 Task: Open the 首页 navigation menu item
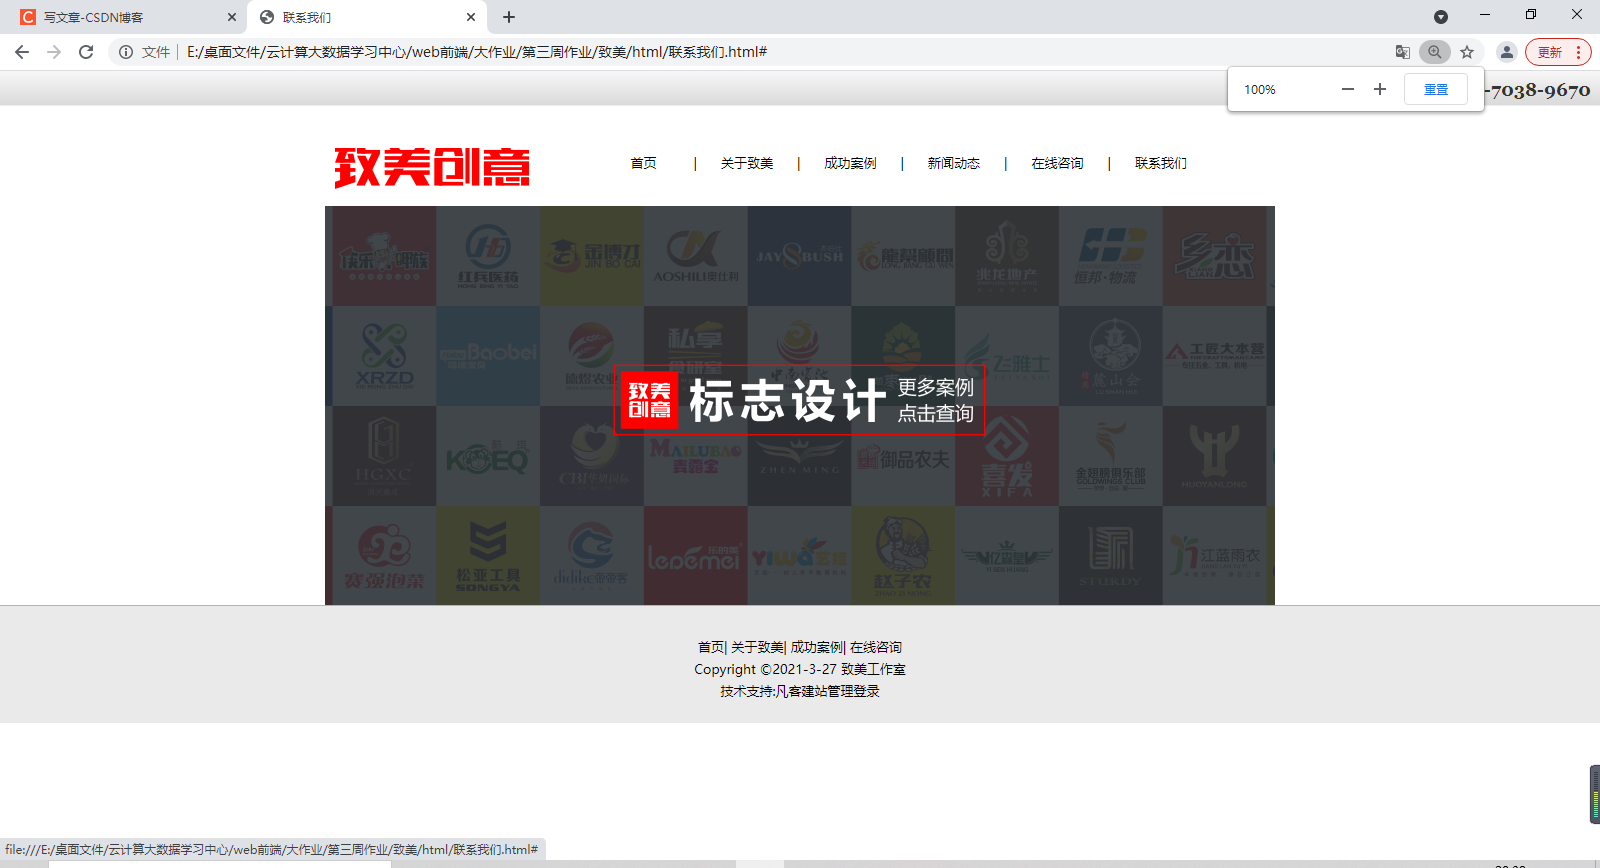pyautogui.click(x=644, y=163)
